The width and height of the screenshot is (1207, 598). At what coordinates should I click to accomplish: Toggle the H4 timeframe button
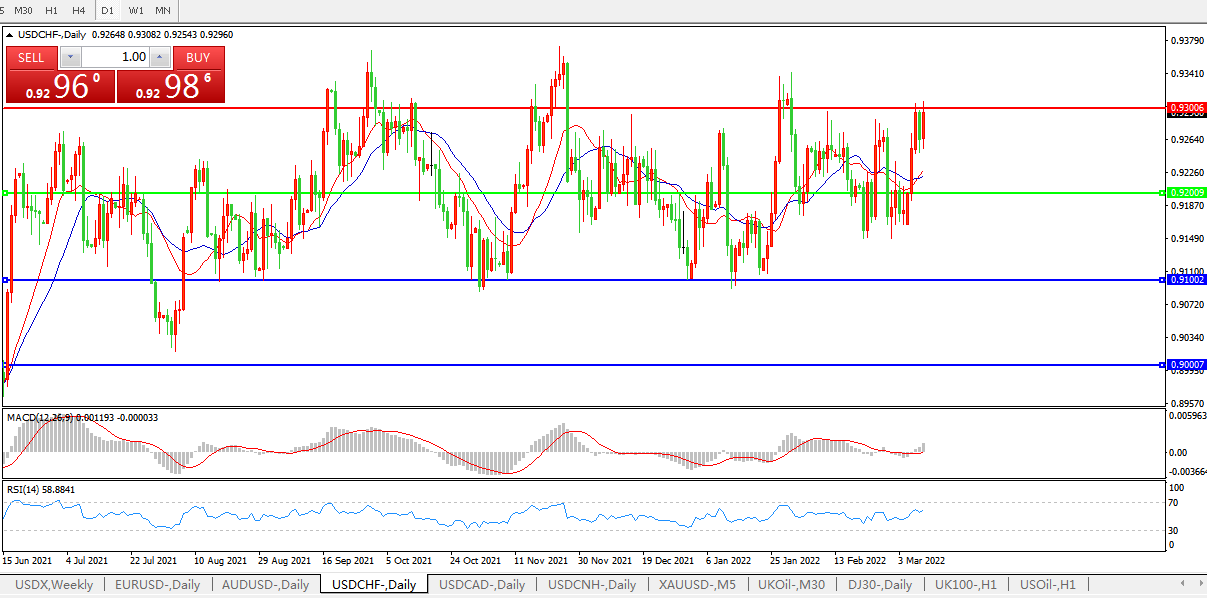(78, 10)
